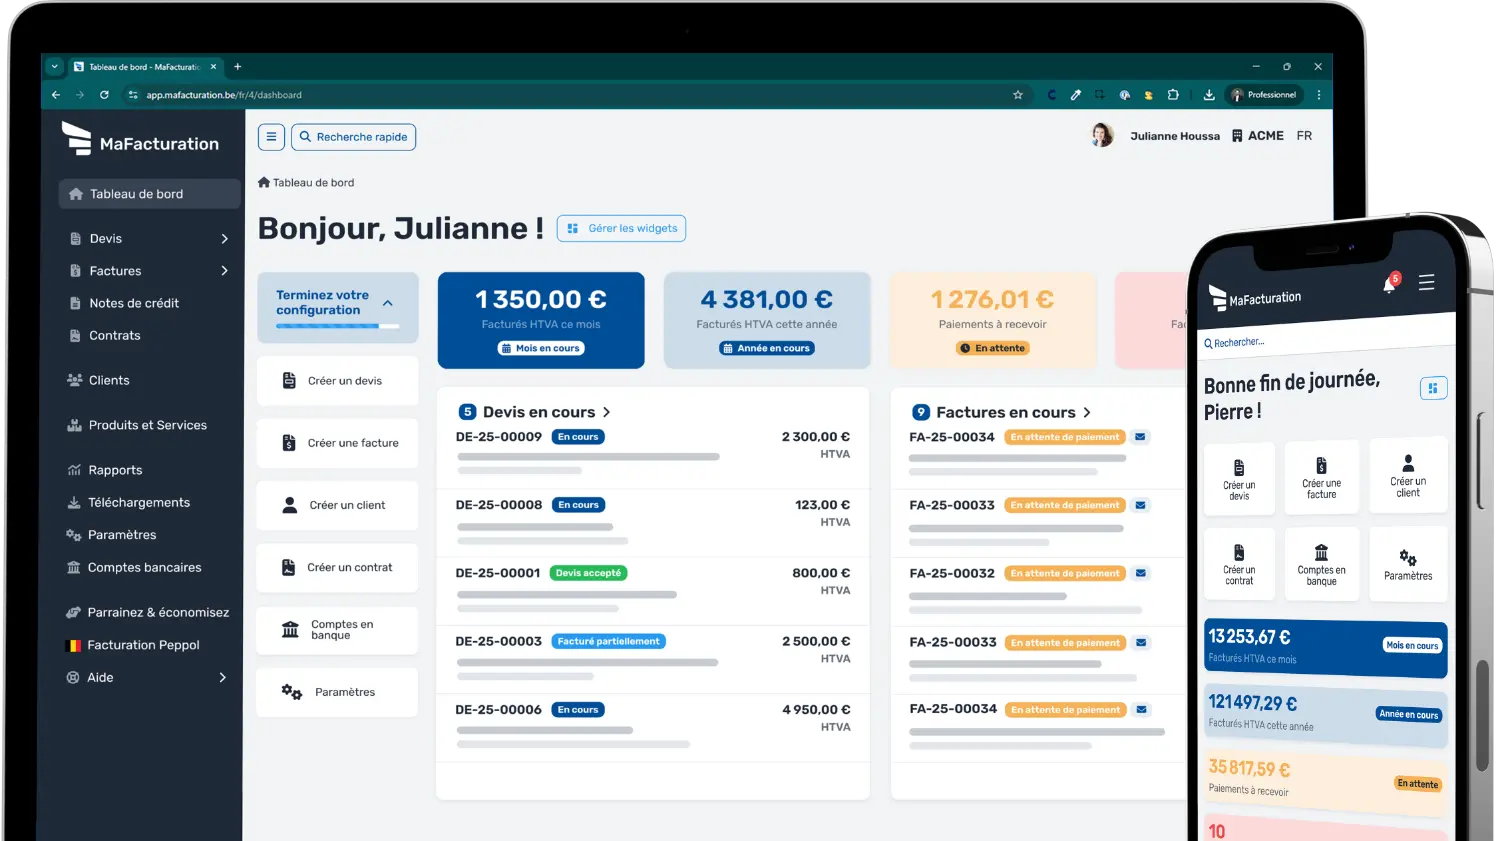
Task: Click the home icon in the breadcrumb
Action: point(264,182)
